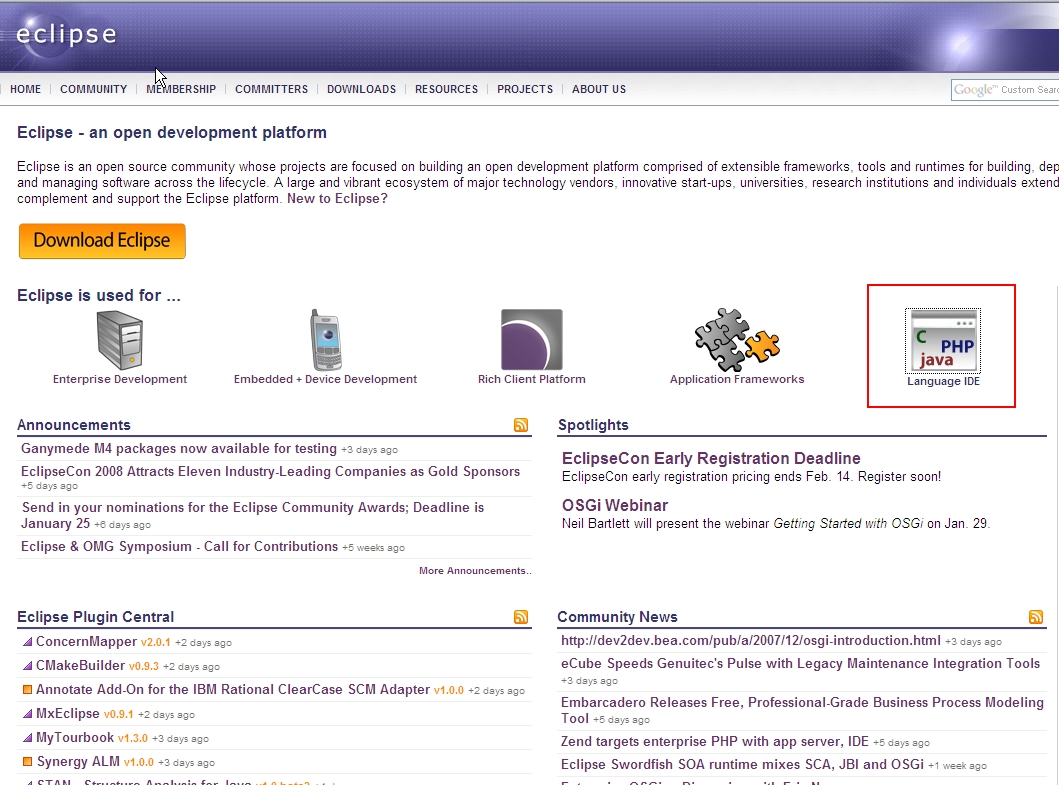Click the Enterprise Development server icon
Image resolution: width=1059 pixels, height=785 pixels.
120,340
